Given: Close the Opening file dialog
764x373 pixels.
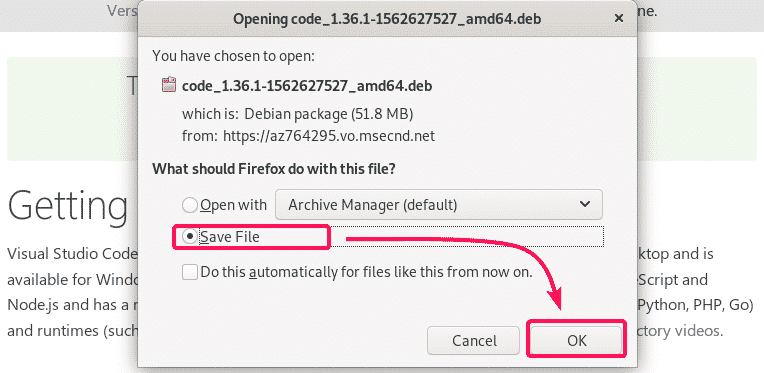Looking at the screenshot, I should [x=618, y=19].
